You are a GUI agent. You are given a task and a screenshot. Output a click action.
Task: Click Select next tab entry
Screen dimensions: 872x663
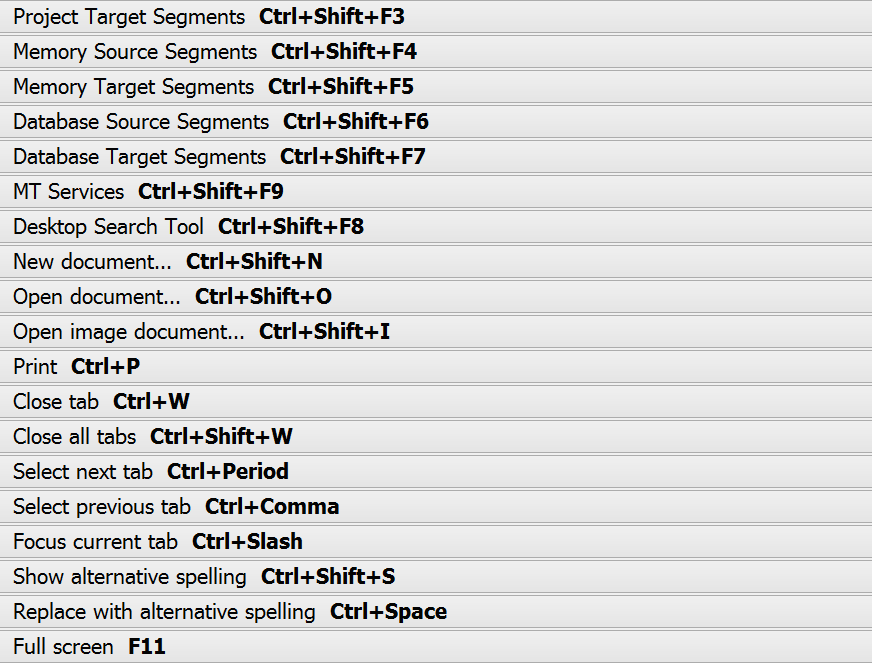(x=83, y=472)
